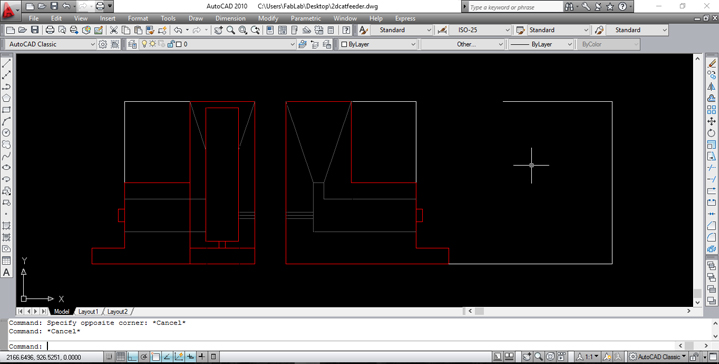Toggle Dynamic UCS in status bar
Viewport: 719px width, 364px height.
point(179,357)
